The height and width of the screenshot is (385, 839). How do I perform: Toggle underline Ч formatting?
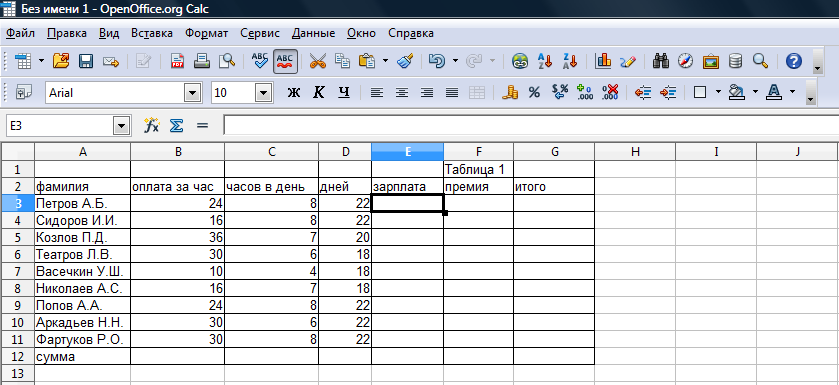click(344, 93)
